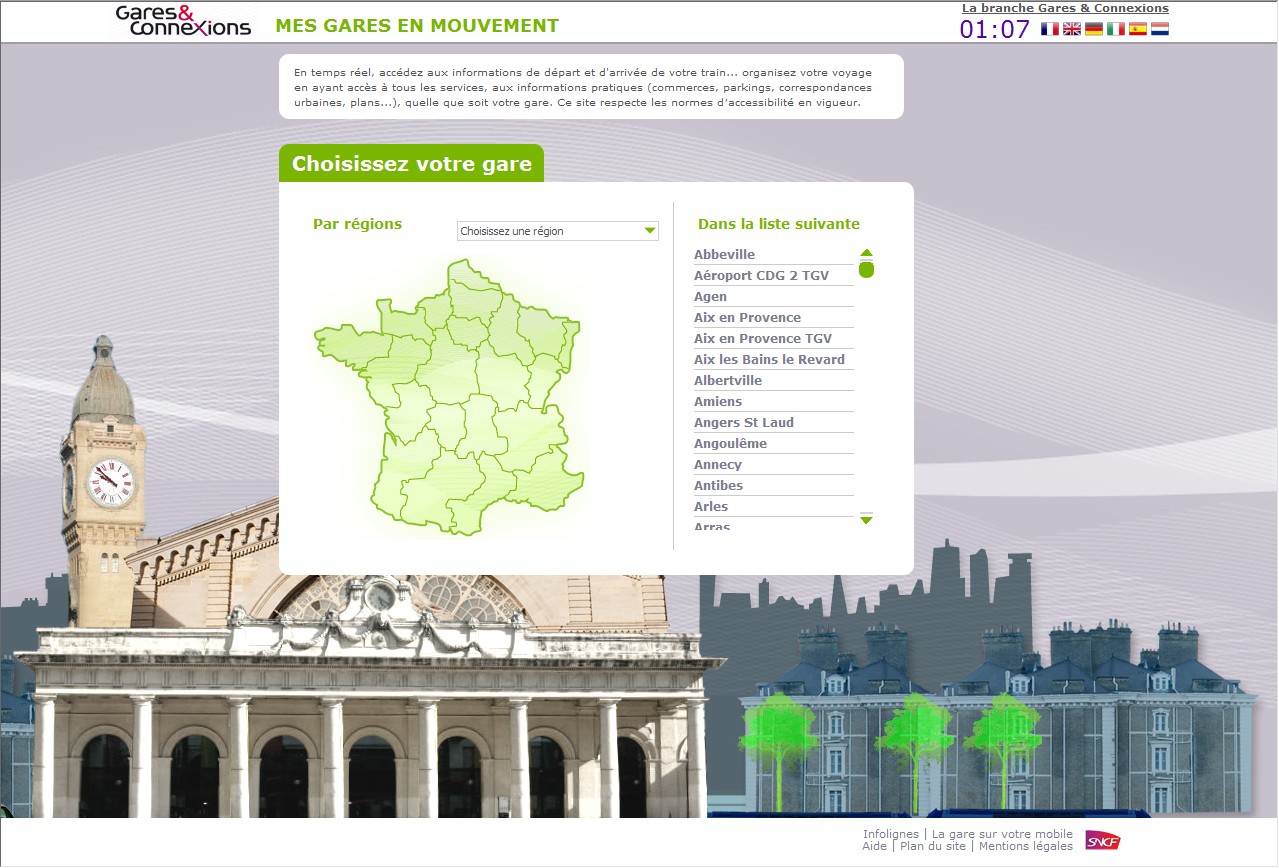The image size is (1279, 868).
Task: Open the SNCF logo in the footer
Action: click(x=1103, y=840)
